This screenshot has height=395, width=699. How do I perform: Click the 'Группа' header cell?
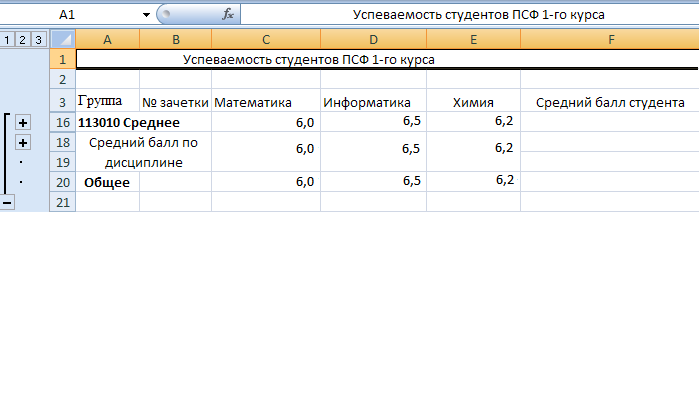click(107, 101)
